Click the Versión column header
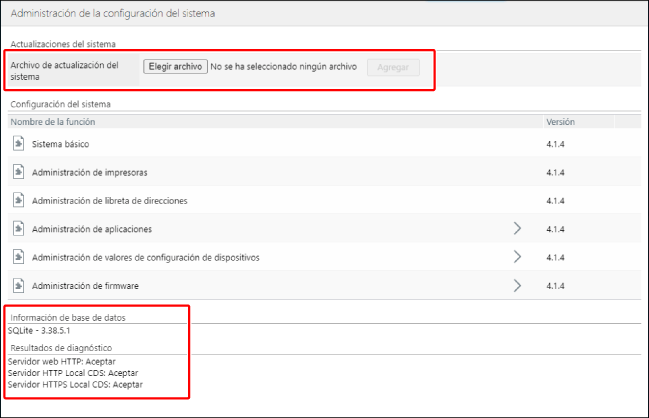This screenshot has width=649, height=418. coord(560,121)
